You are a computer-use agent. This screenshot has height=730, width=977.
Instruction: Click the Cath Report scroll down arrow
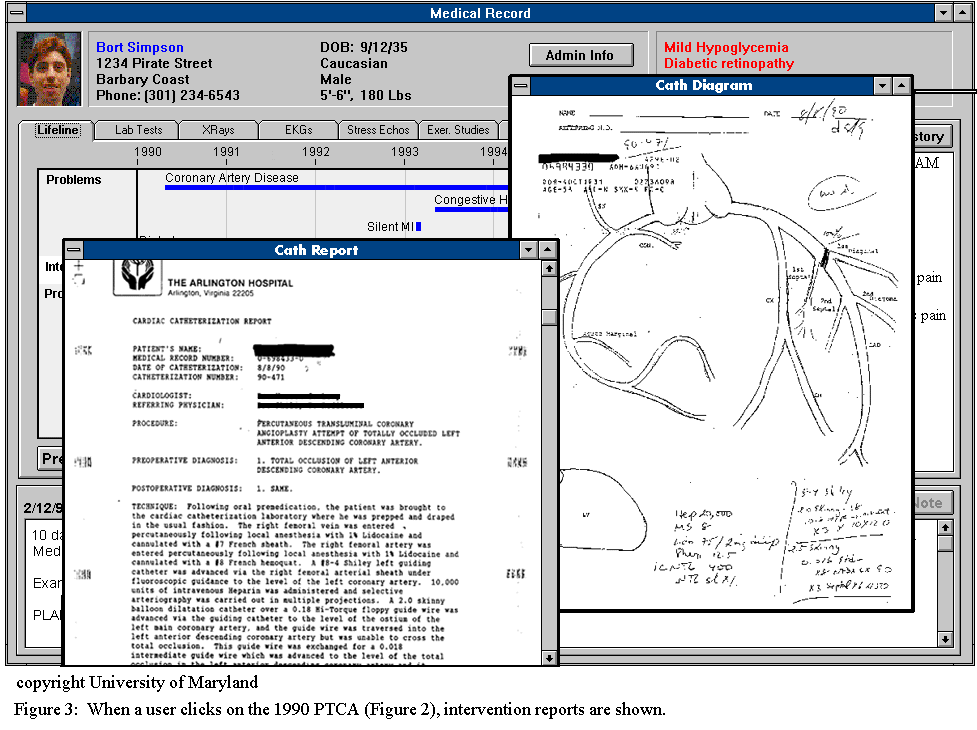click(549, 658)
